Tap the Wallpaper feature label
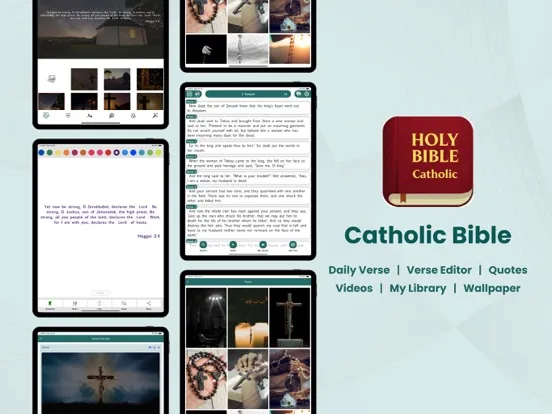The image size is (552, 414). pos(492,288)
